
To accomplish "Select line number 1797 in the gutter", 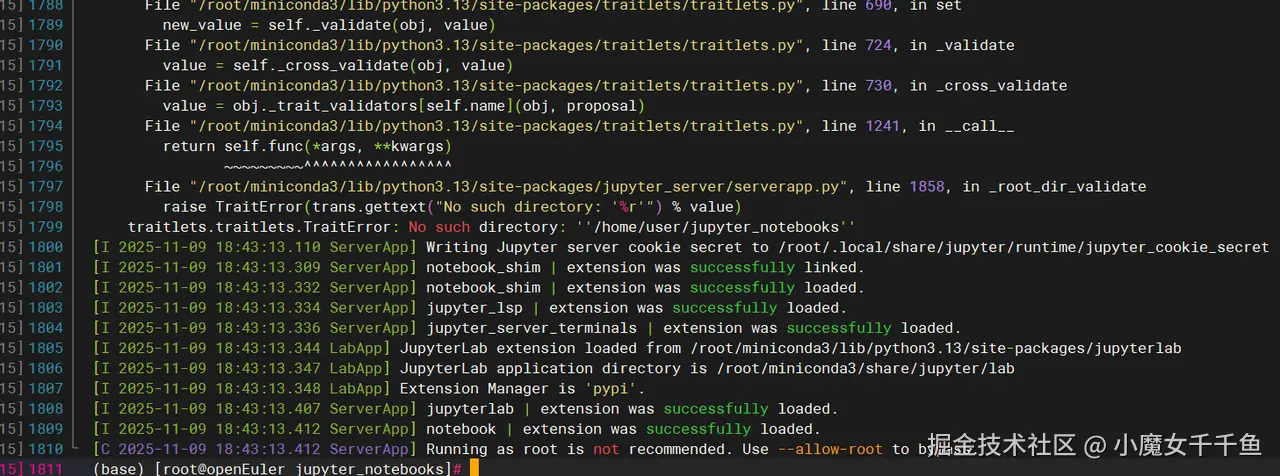I will pyautogui.click(x=45, y=186).
